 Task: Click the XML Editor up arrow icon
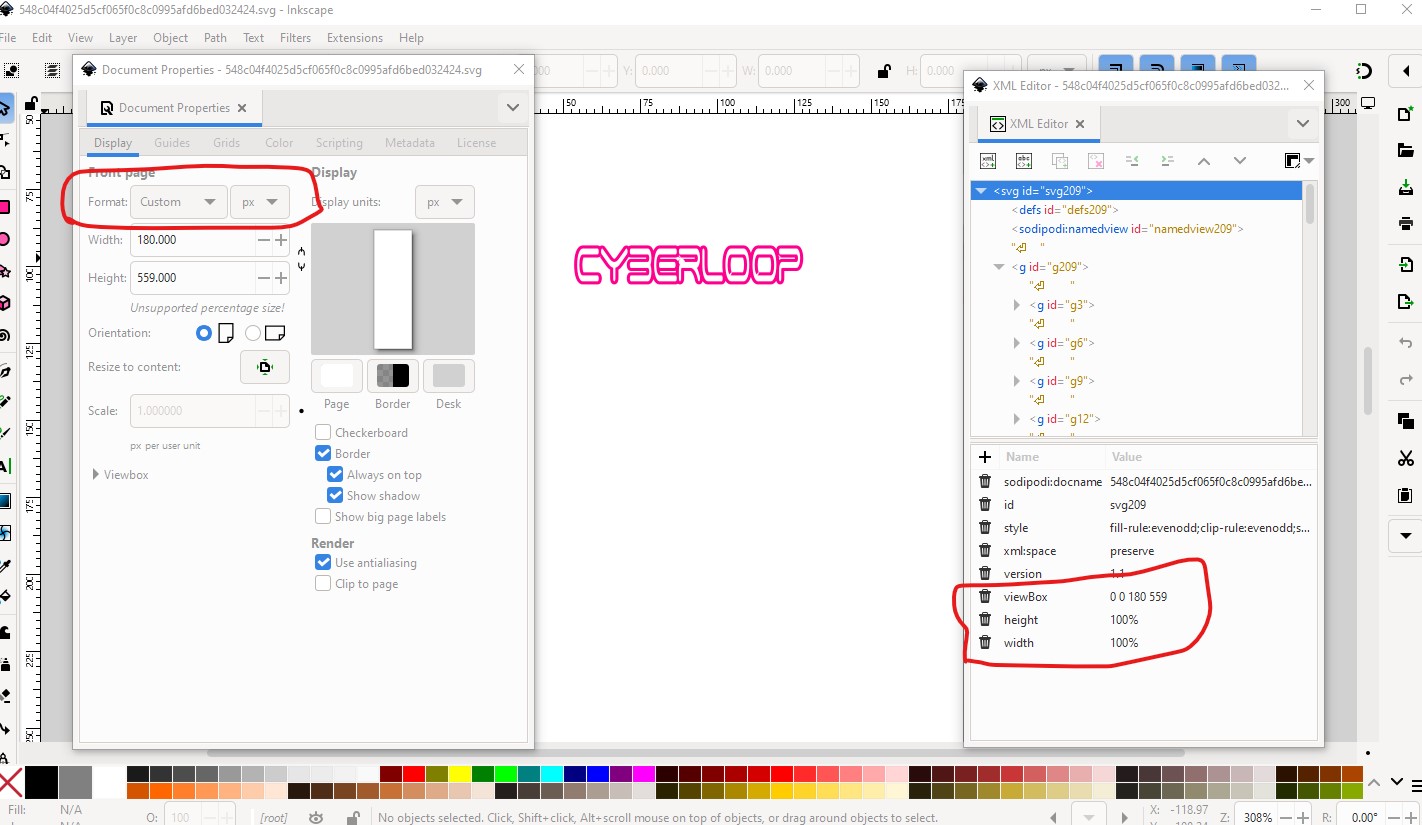(x=1204, y=161)
